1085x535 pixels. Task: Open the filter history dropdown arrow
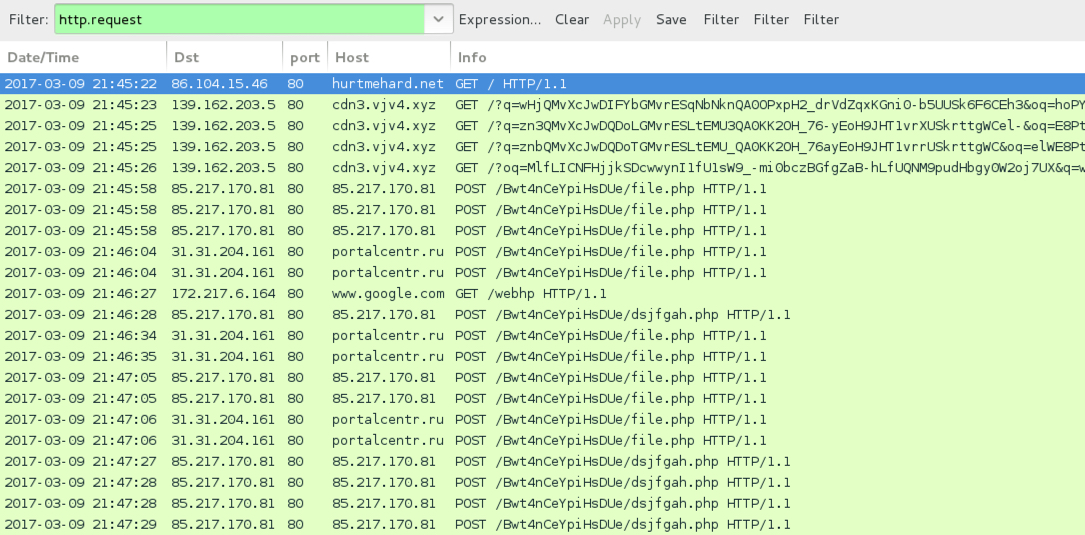pyautogui.click(x=438, y=19)
